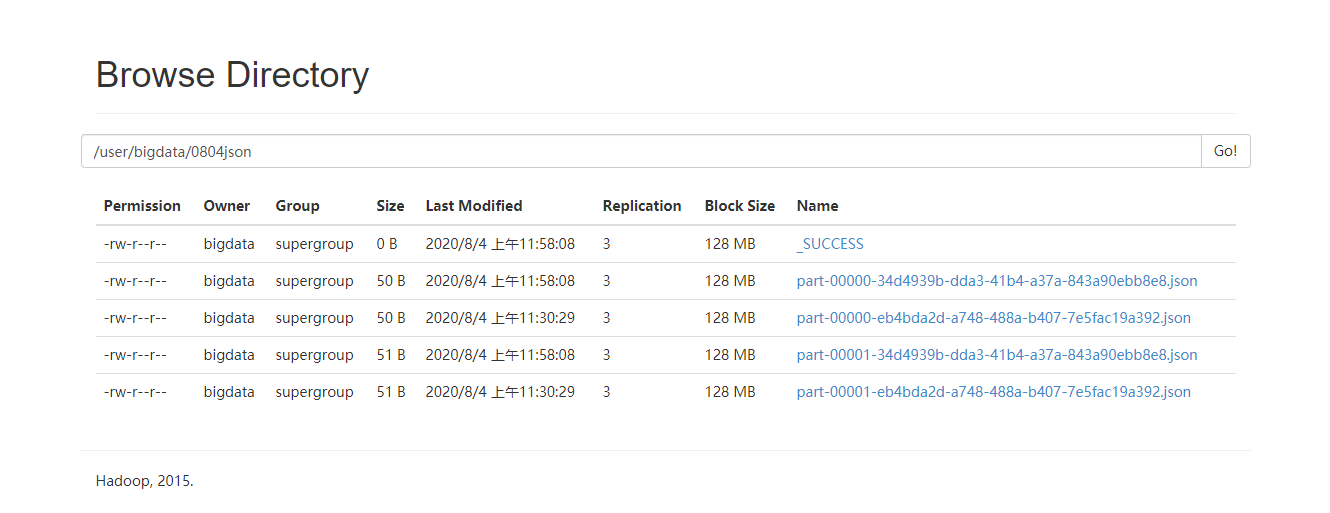Click the Size column header

391,206
